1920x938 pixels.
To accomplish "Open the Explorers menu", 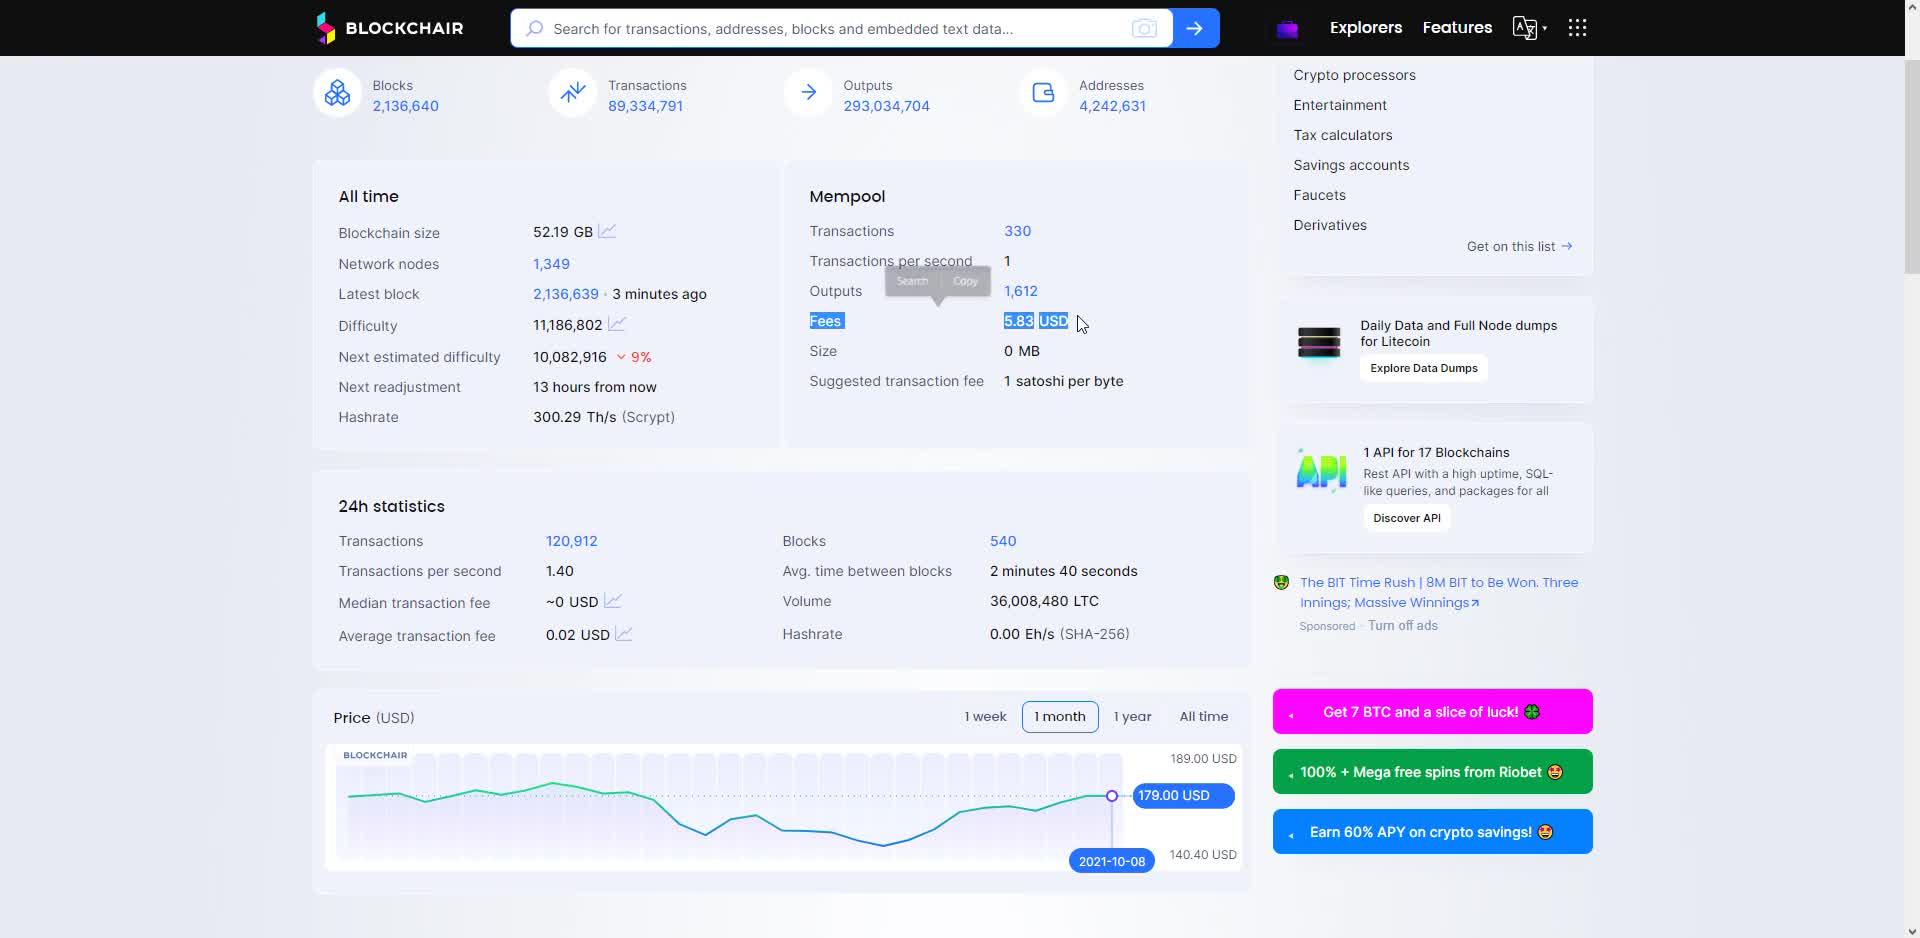I will [1365, 28].
